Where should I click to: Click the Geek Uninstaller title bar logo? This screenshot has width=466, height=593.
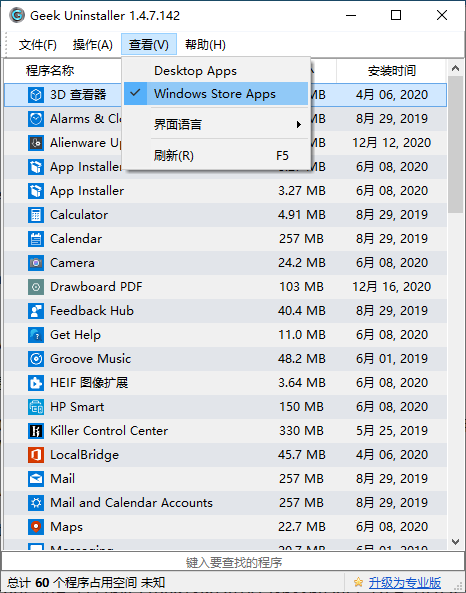[17, 16]
